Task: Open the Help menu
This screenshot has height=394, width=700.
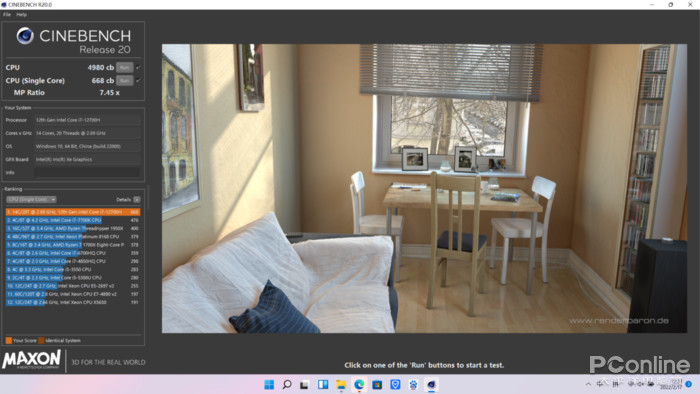Action: pyautogui.click(x=21, y=15)
